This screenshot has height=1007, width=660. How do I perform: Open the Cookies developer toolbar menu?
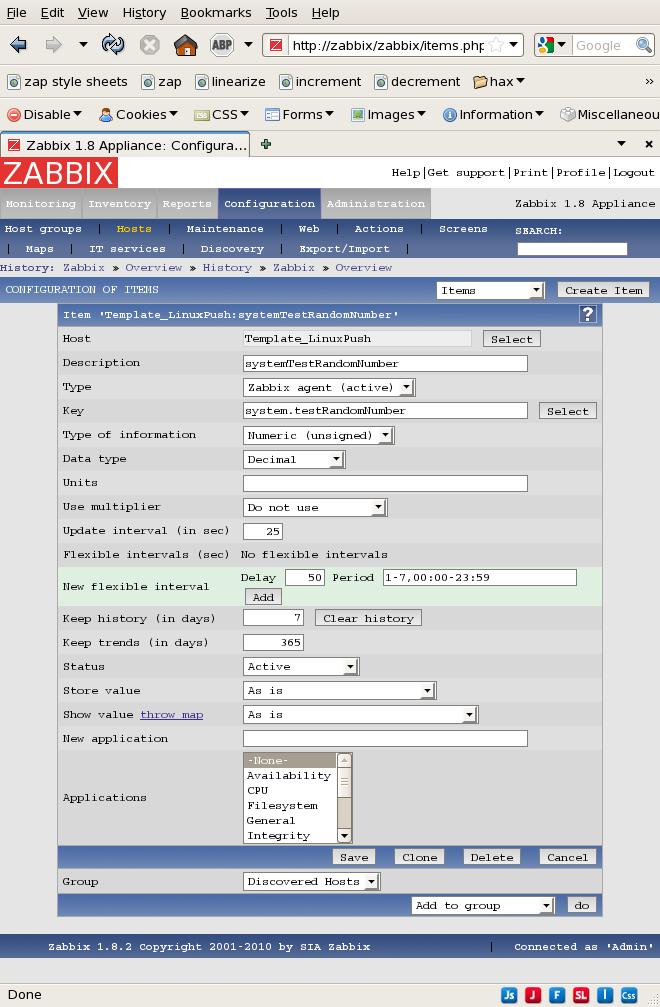pyautogui.click(x=138, y=114)
